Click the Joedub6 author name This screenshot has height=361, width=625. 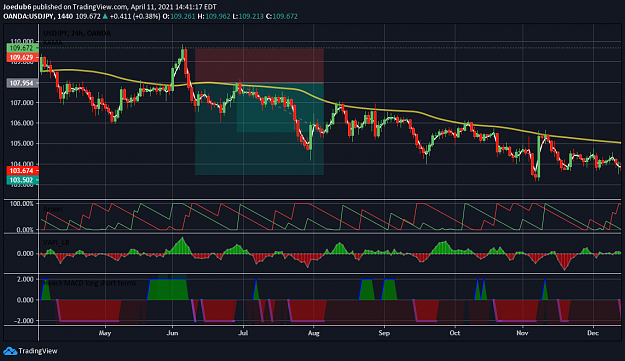coord(17,7)
